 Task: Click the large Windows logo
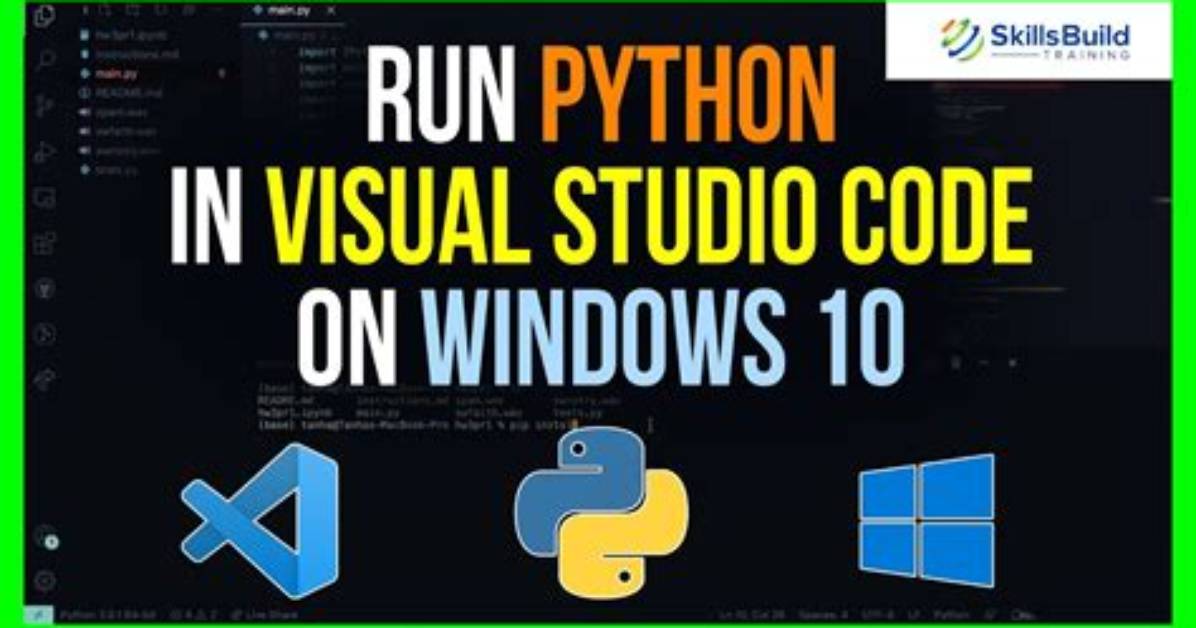(927, 520)
